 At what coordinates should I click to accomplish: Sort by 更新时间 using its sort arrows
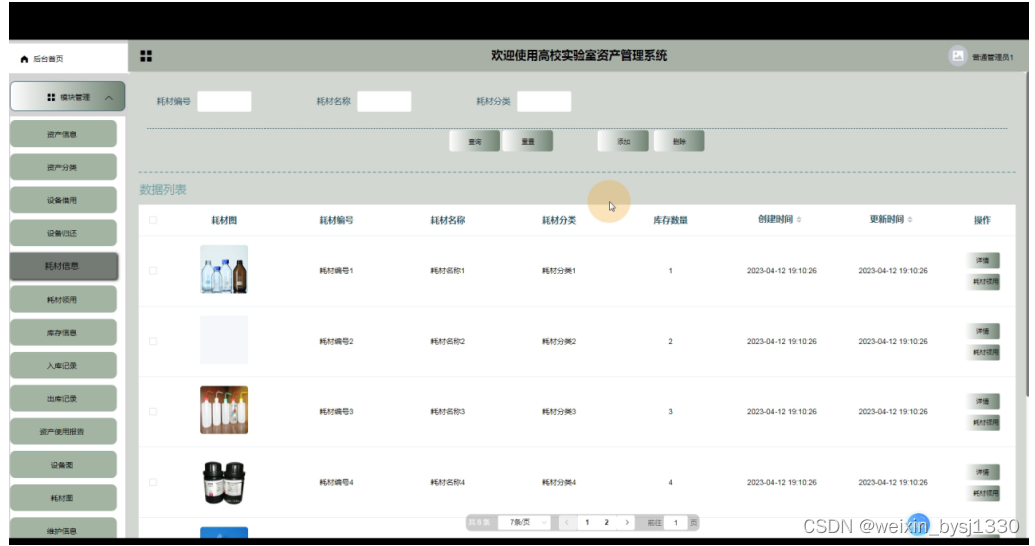click(910, 219)
